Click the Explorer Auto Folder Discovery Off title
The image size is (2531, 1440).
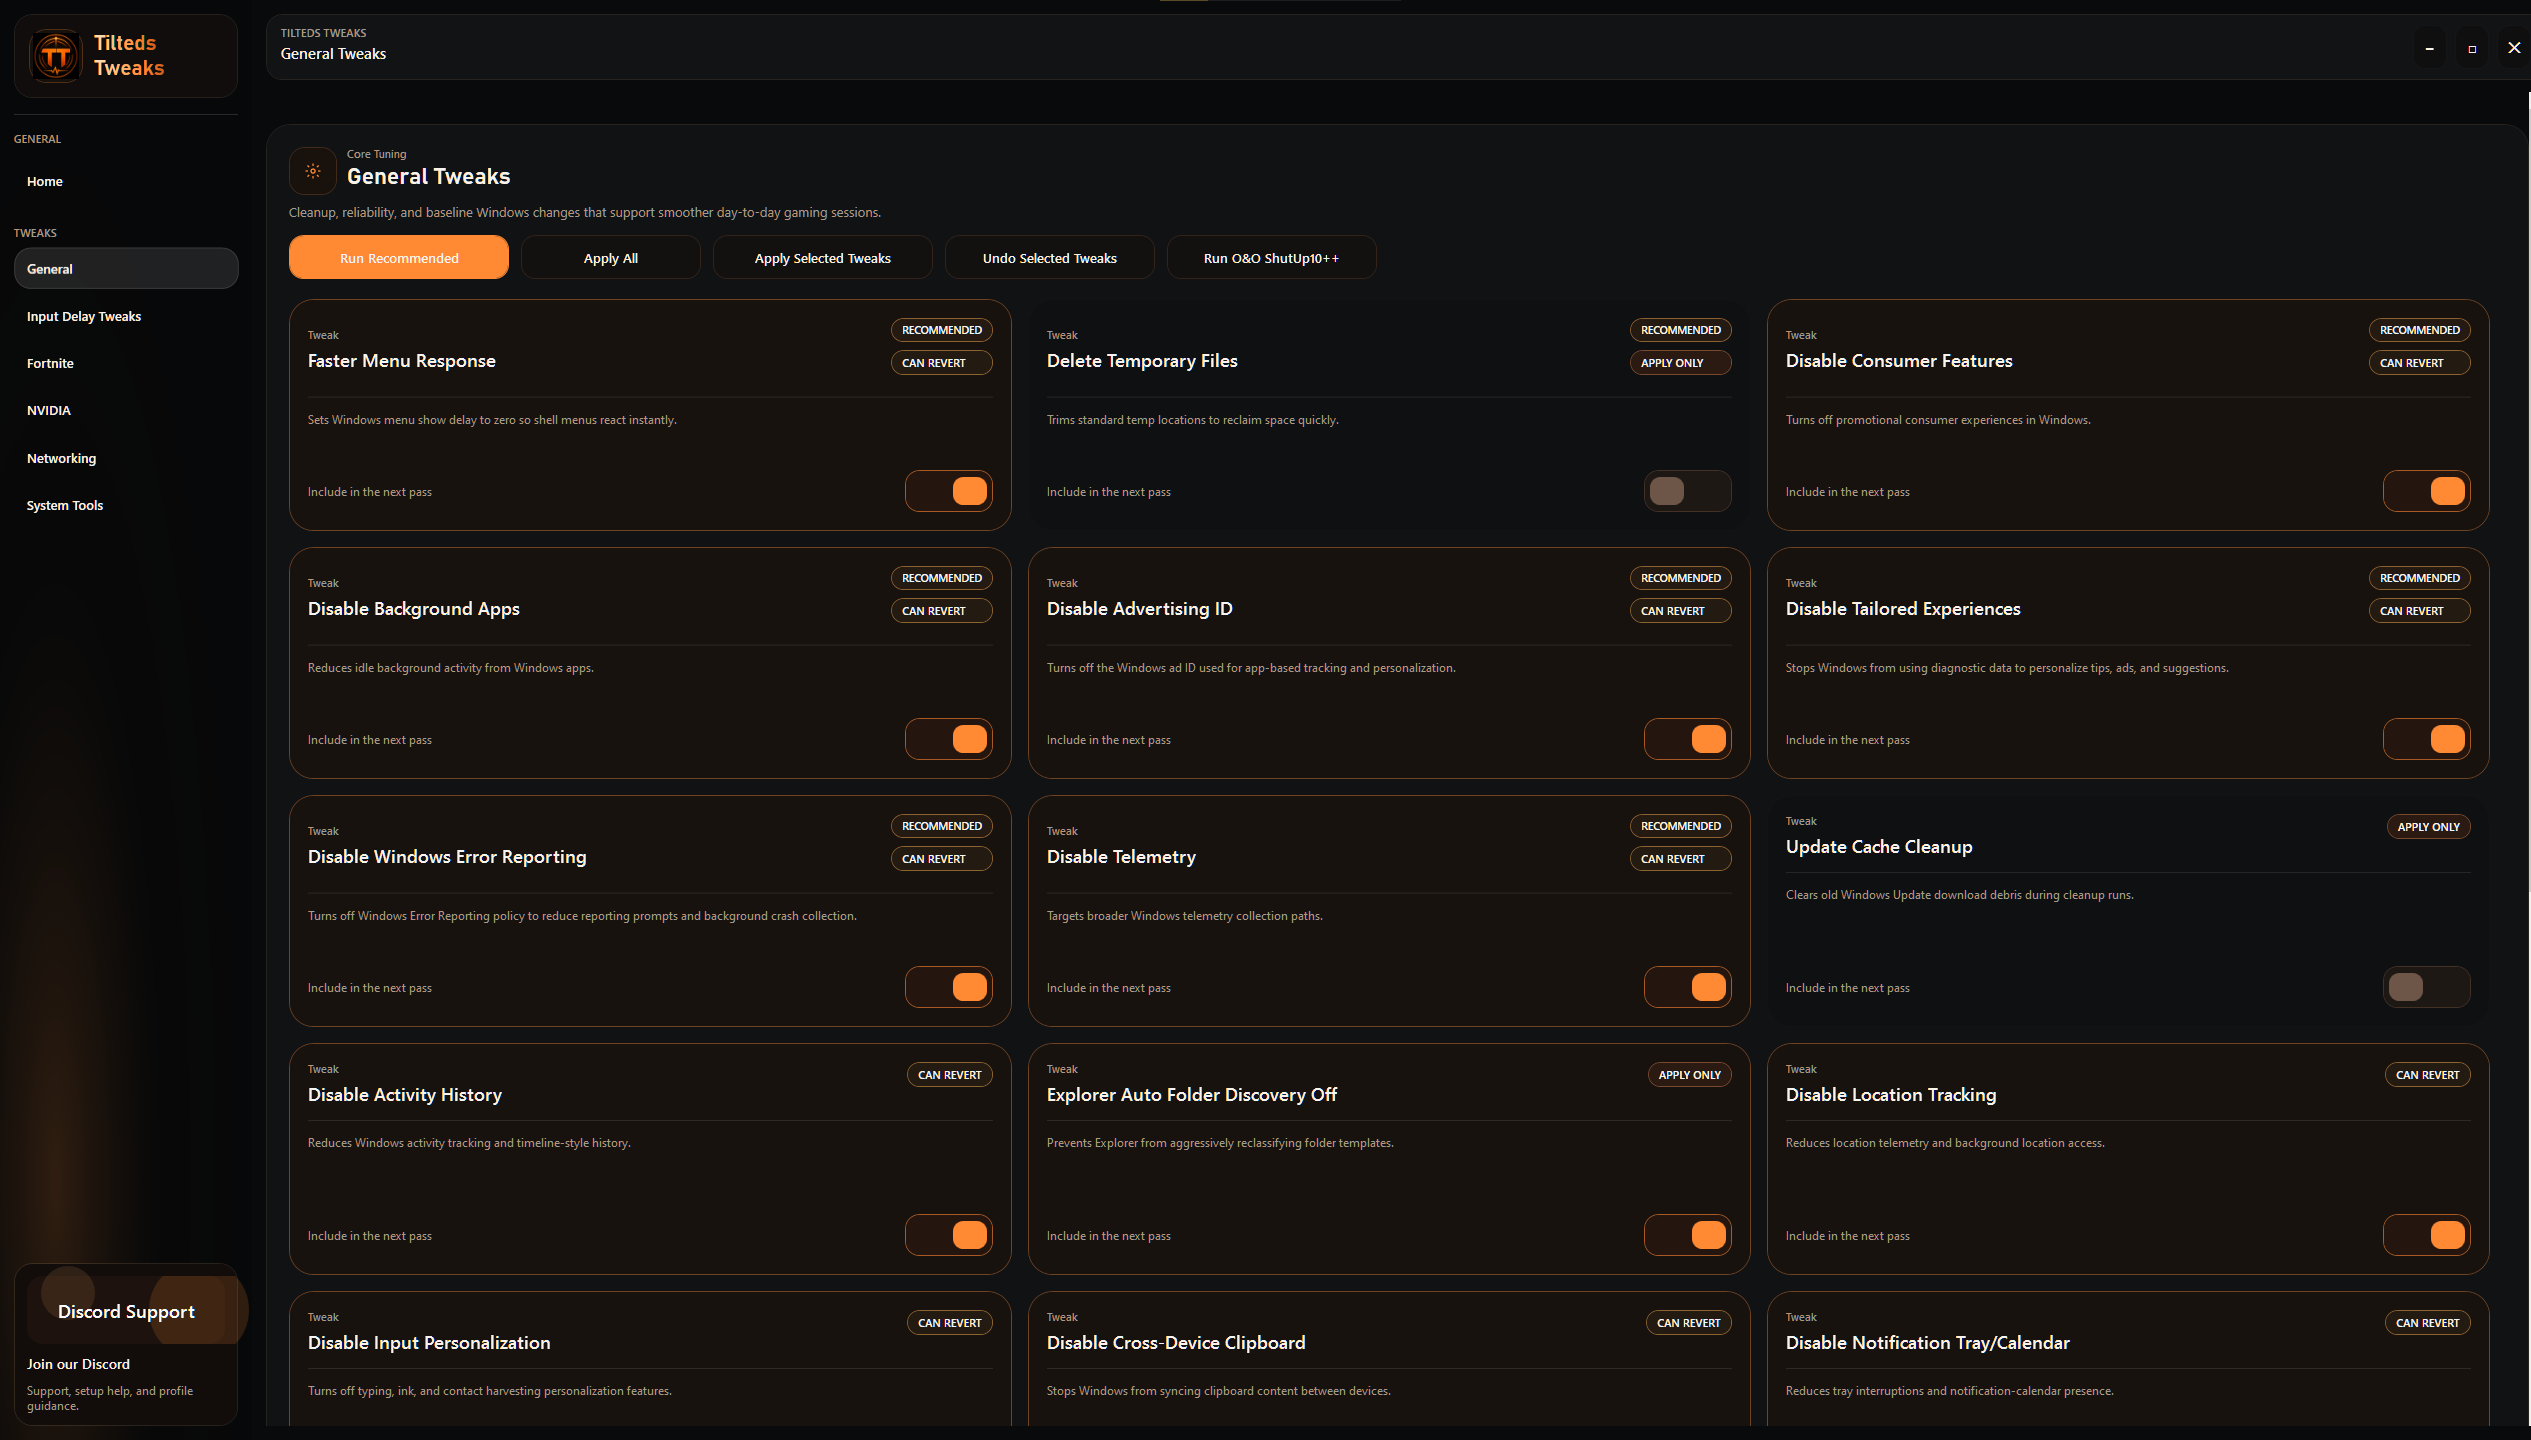coord(1191,1095)
